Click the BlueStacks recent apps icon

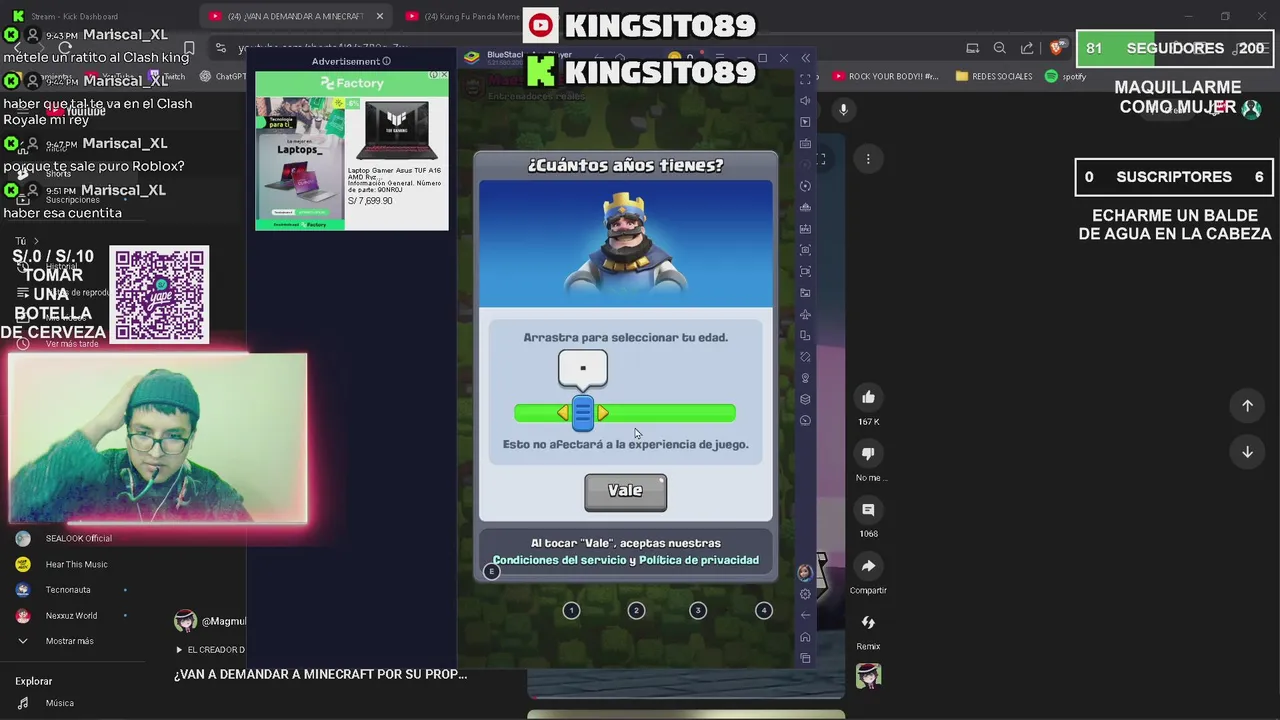point(805,658)
